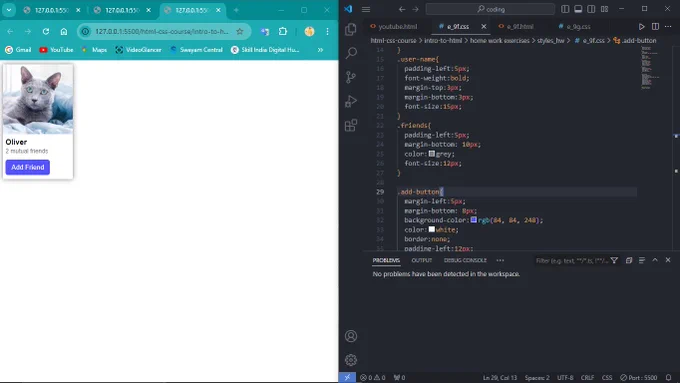The height and width of the screenshot is (383, 680).
Task: Open the Extensions view
Action: [351, 125]
